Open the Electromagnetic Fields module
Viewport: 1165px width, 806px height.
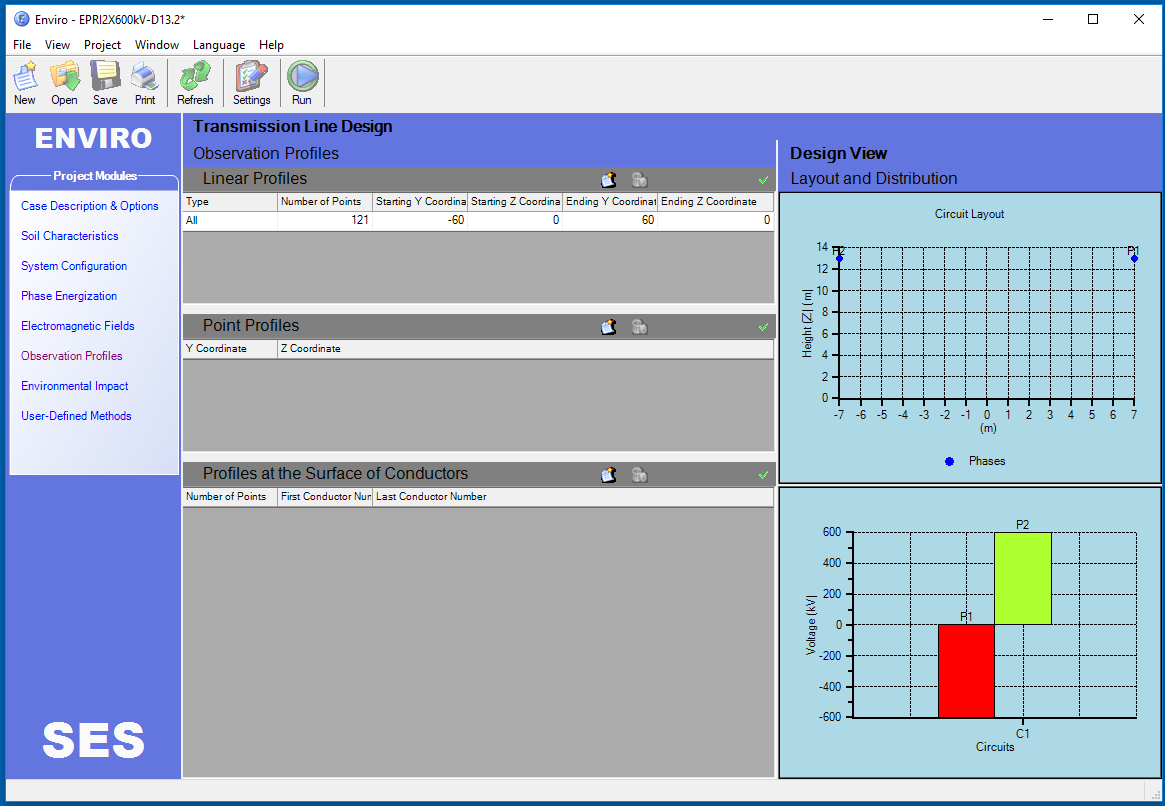[78, 326]
